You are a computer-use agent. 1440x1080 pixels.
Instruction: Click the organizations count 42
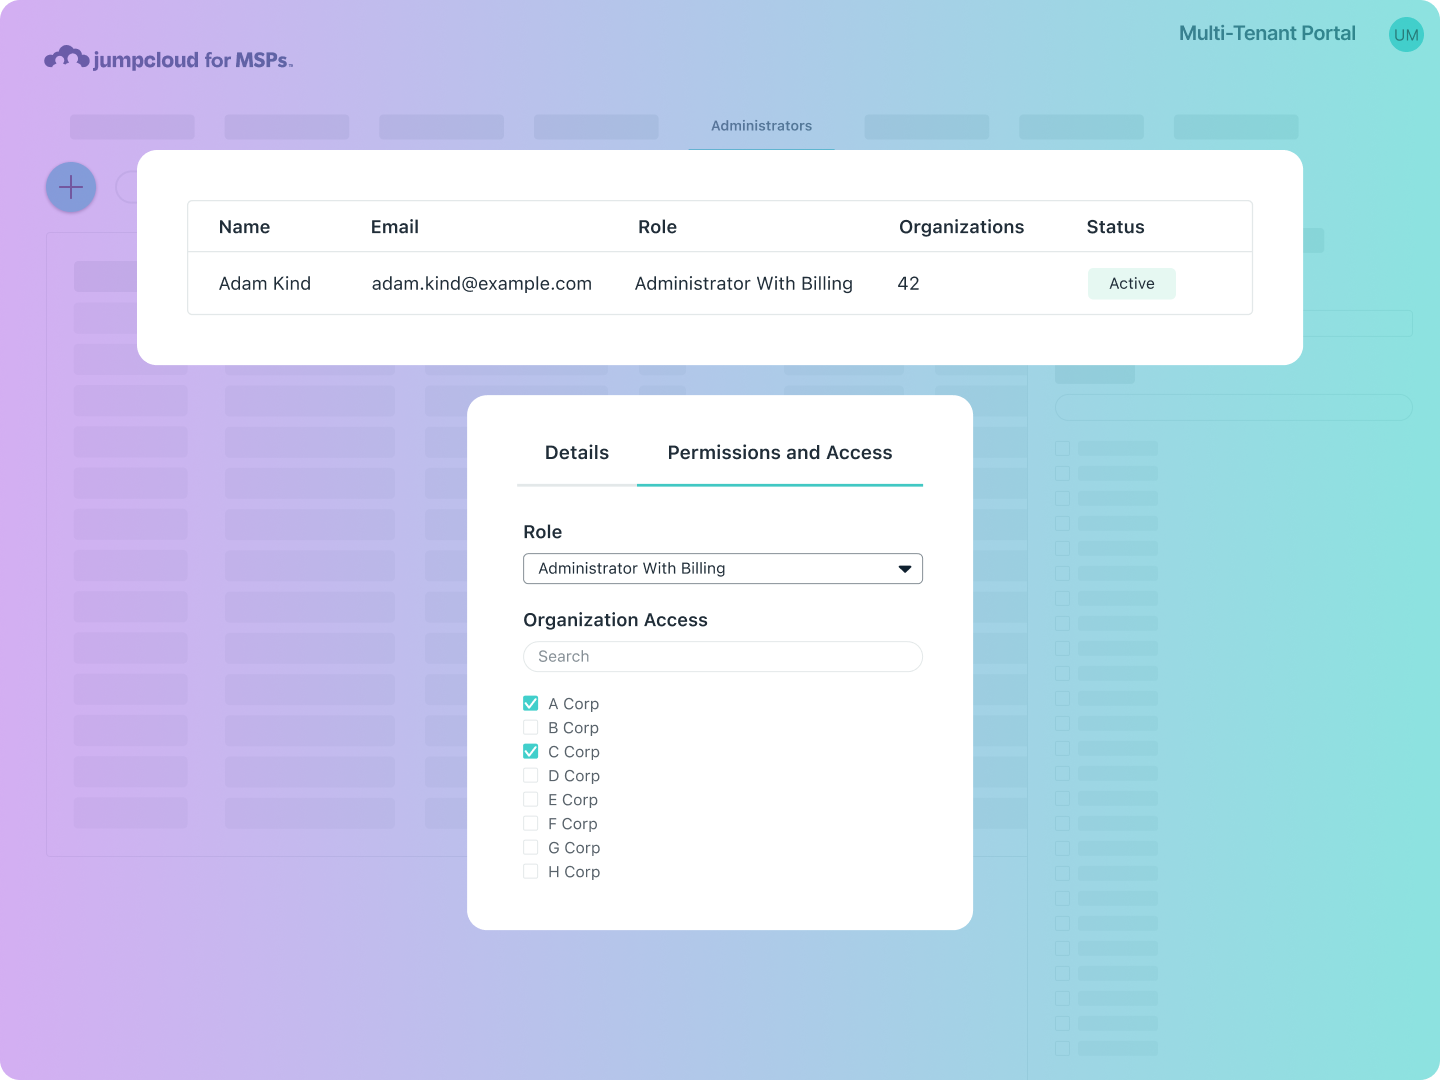pyautogui.click(x=908, y=284)
